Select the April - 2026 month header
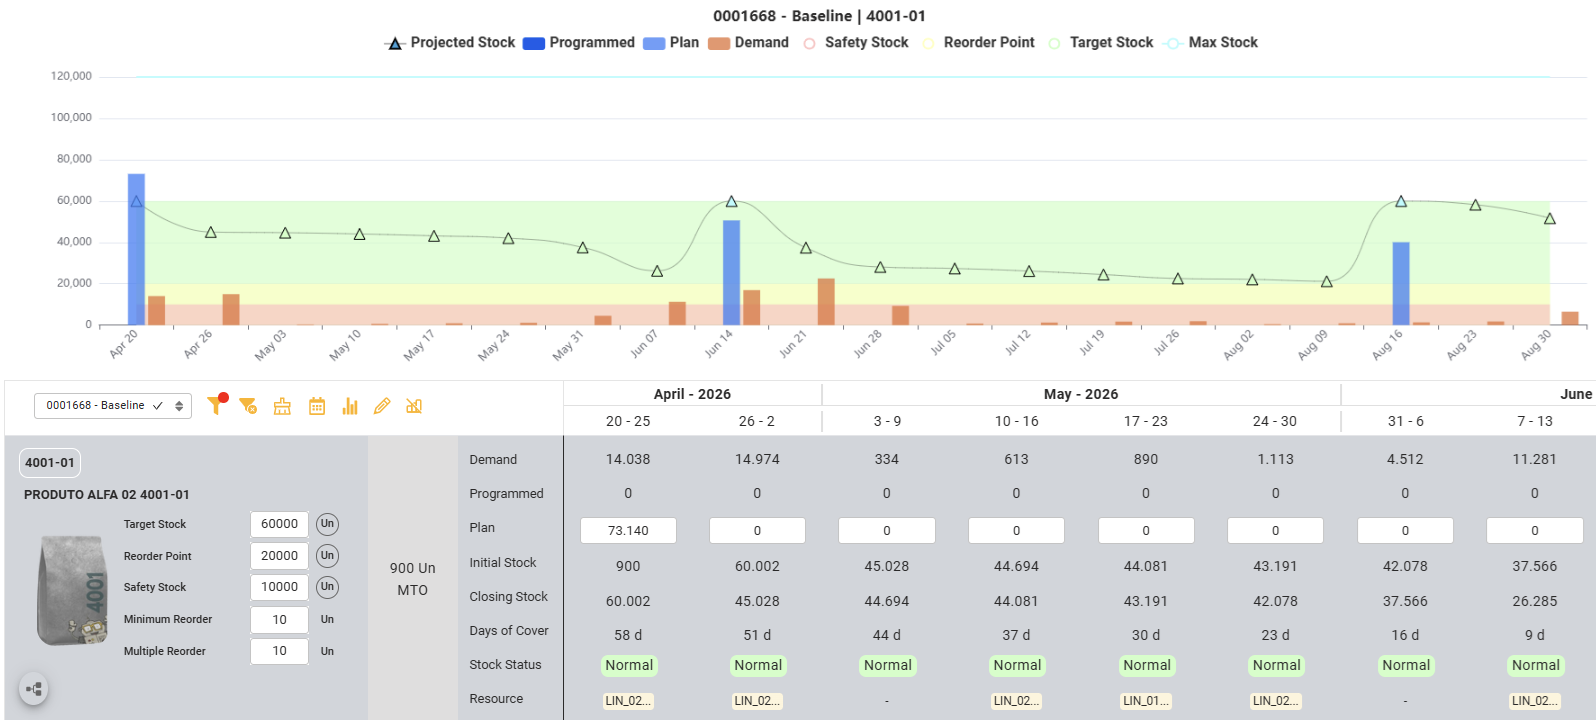The image size is (1596, 720). (x=692, y=394)
